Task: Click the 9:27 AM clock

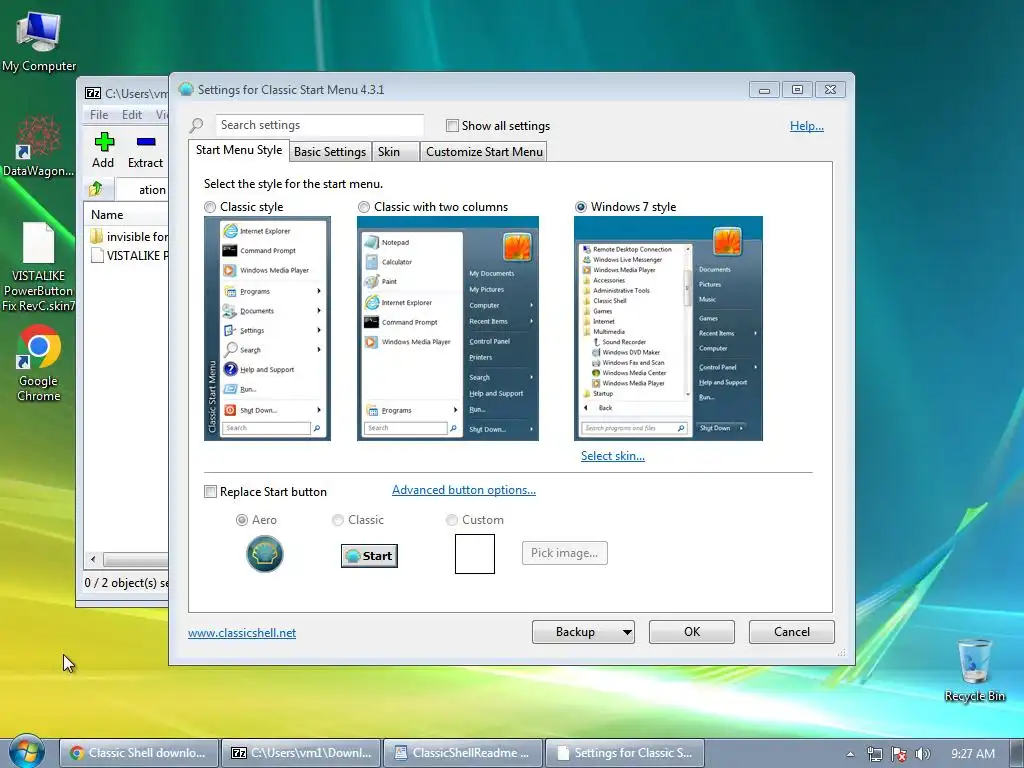Action: [972, 754]
